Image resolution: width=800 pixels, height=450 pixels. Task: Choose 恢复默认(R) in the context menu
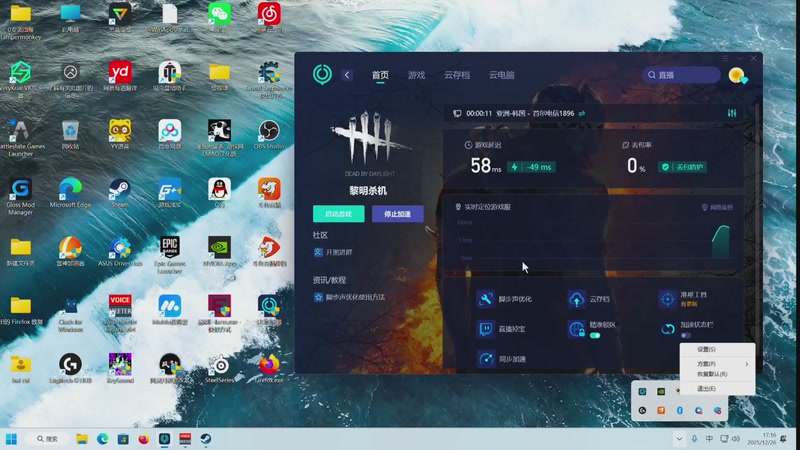pos(717,374)
